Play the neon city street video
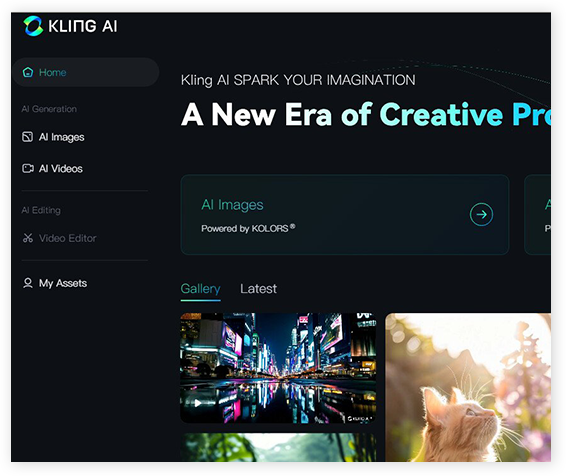566x476 pixels. [198, 403]
